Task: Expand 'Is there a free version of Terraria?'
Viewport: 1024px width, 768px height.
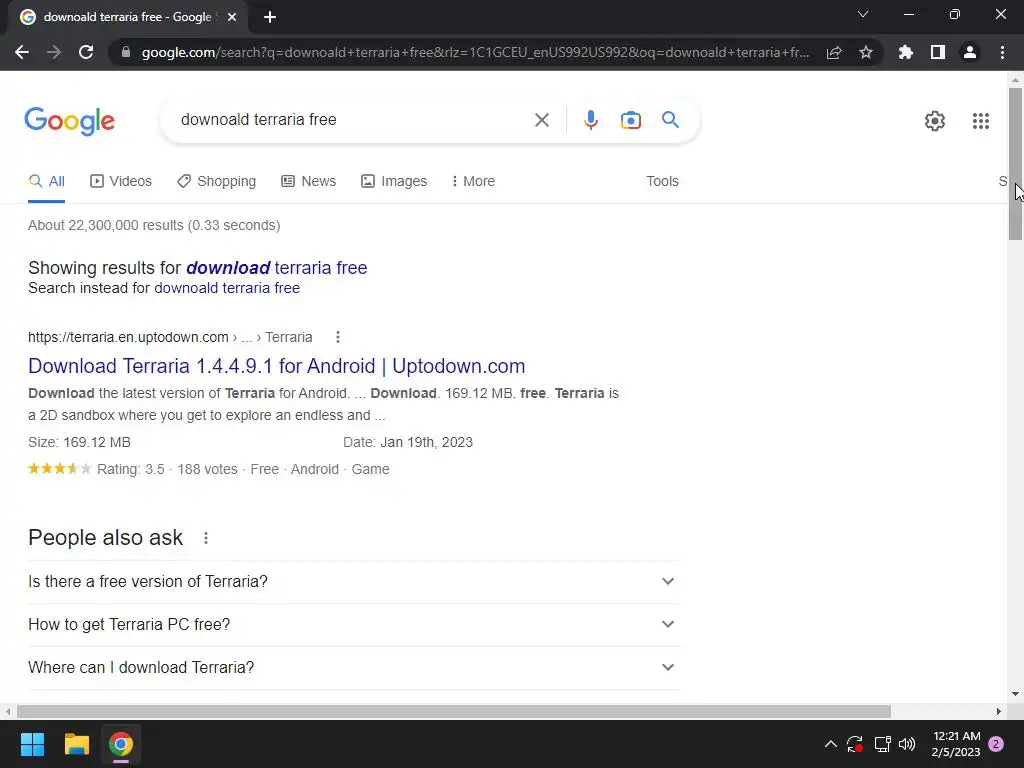Action: click(354, 581)
